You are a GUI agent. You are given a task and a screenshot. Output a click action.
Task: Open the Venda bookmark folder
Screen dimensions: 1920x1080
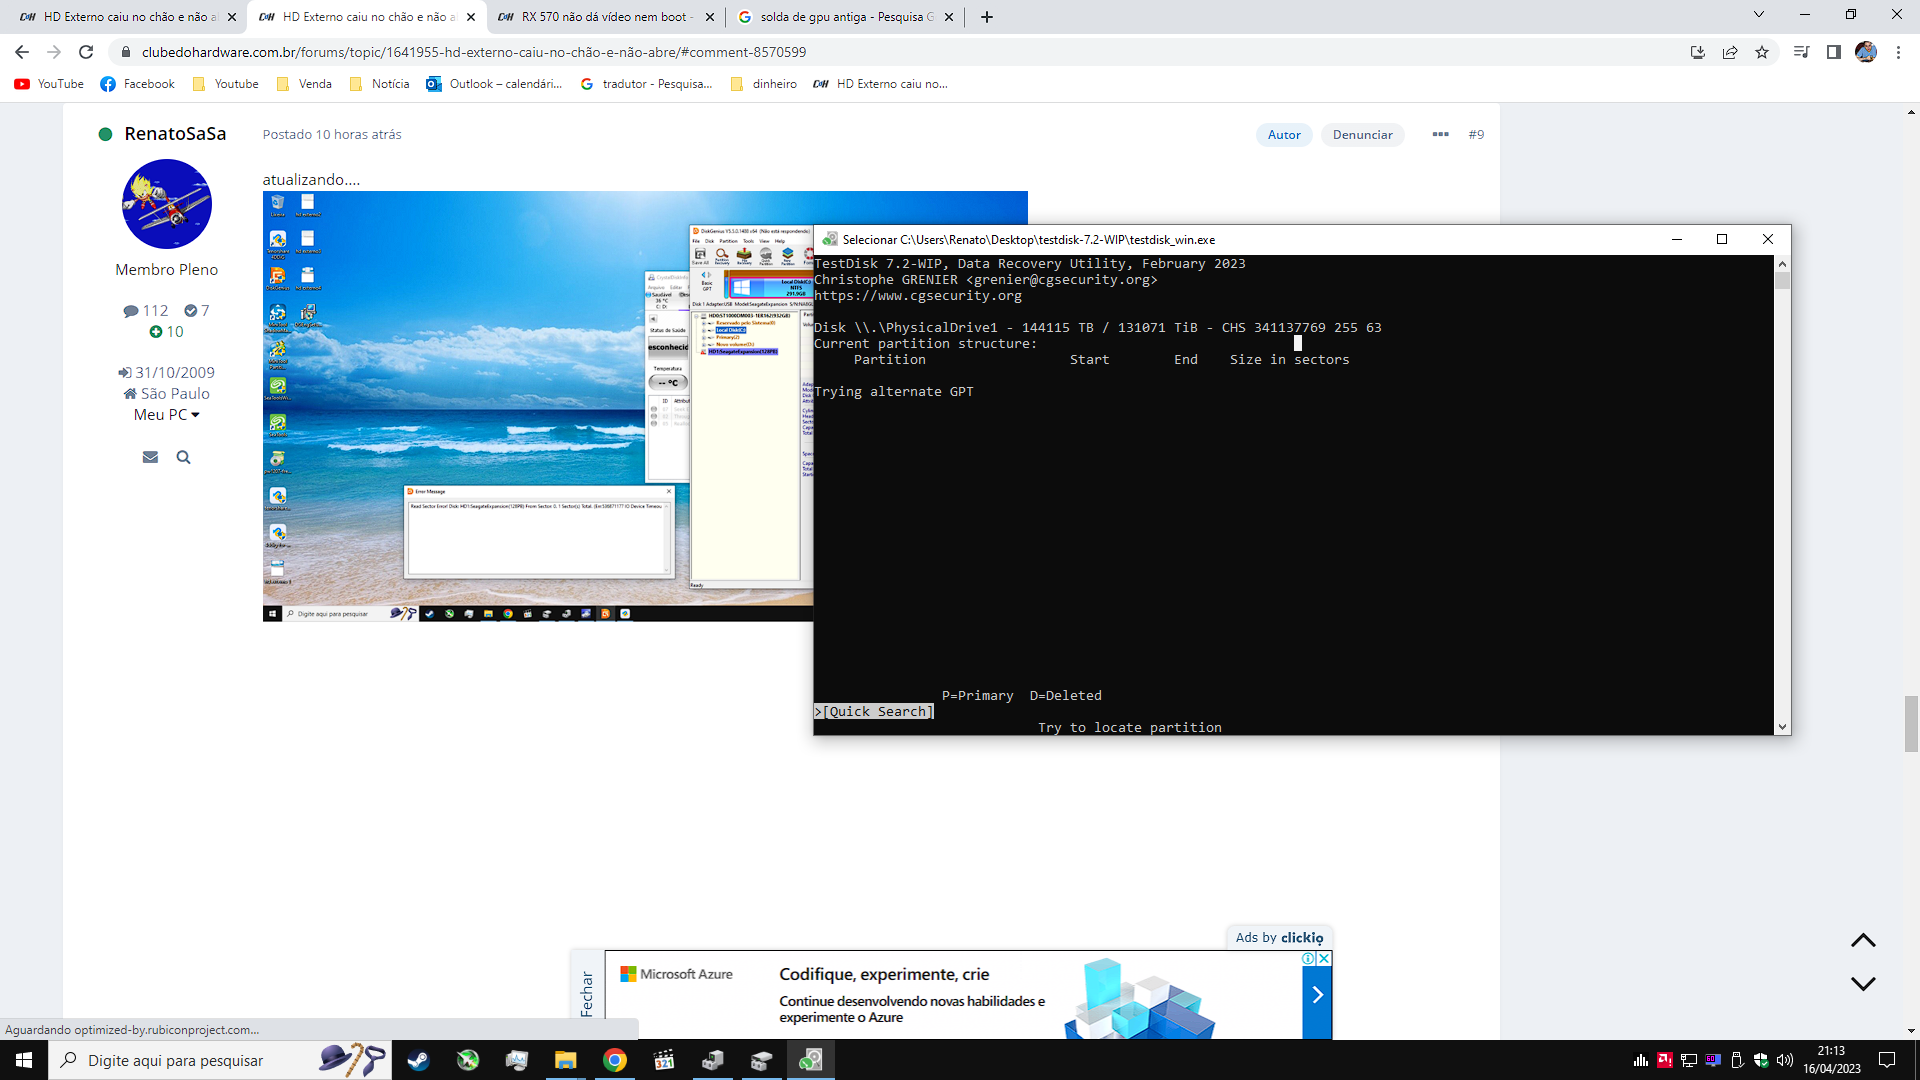click(x=304, y=84)
